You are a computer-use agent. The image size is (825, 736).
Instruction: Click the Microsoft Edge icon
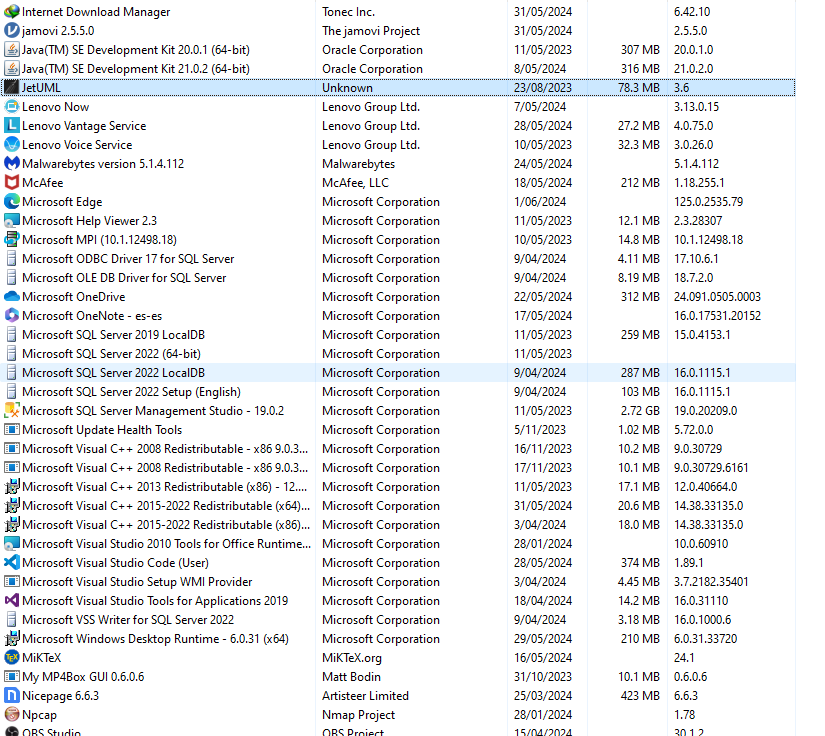tap(12, 201)
